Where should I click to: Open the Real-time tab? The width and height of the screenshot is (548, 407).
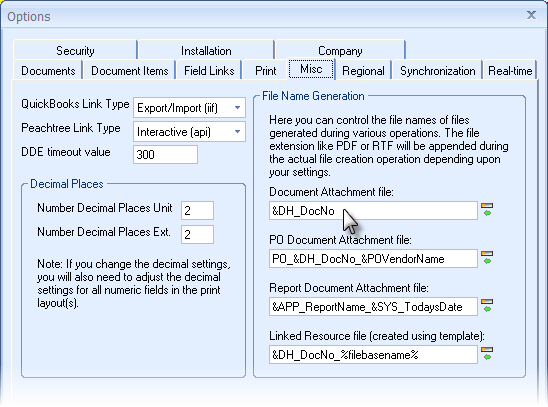[510, 71]
